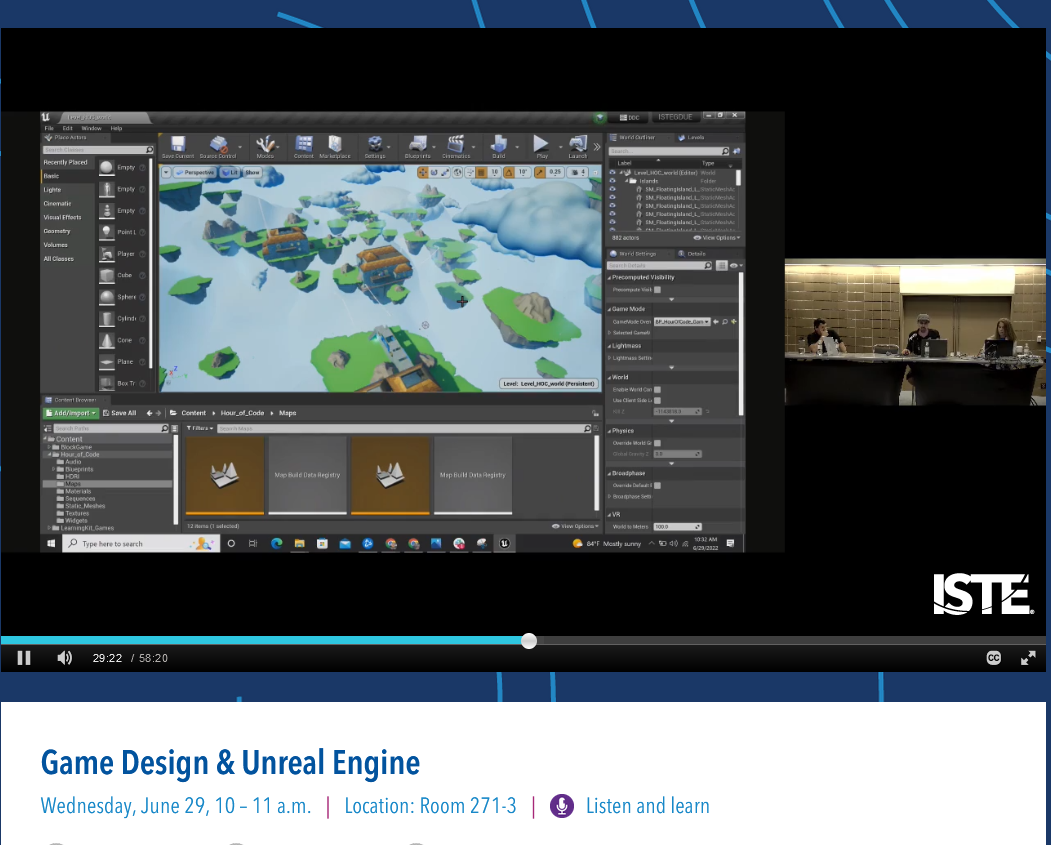Switch to Levels tab
Image resolution: width=1051 pixels, height=845 pixels.
tap(691, 137)
